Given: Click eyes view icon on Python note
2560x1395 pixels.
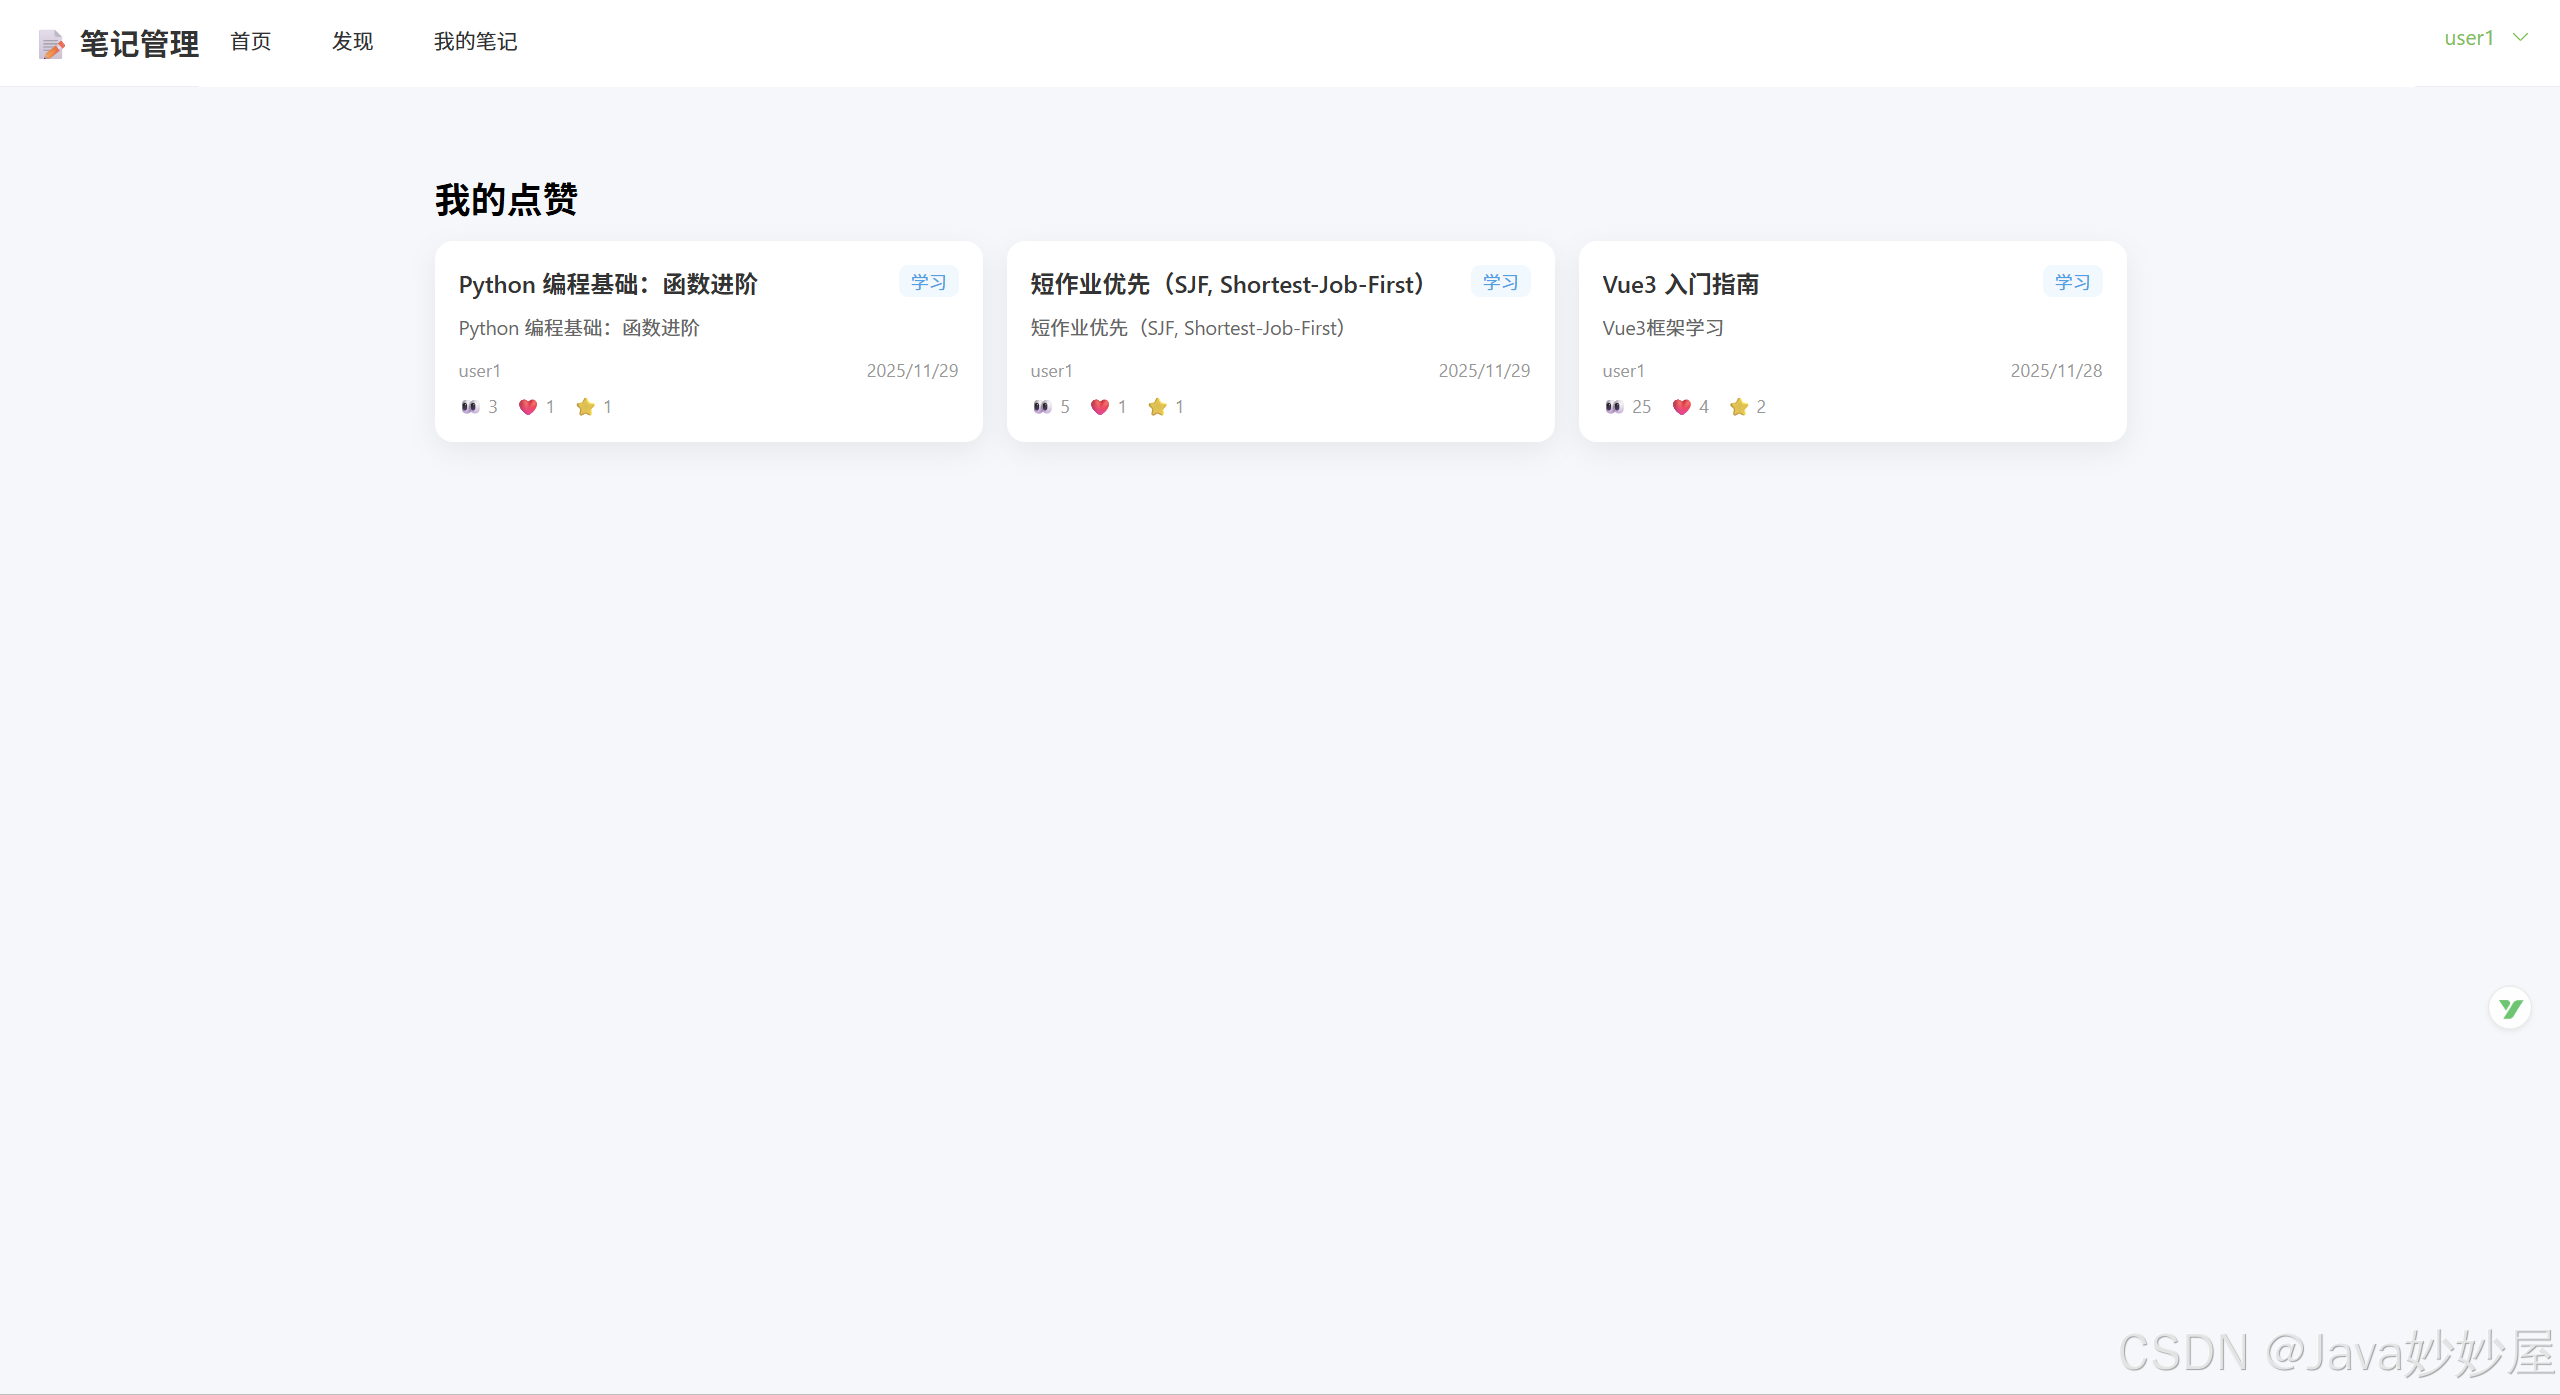Looking at the screenshot, I should (470, 407).
